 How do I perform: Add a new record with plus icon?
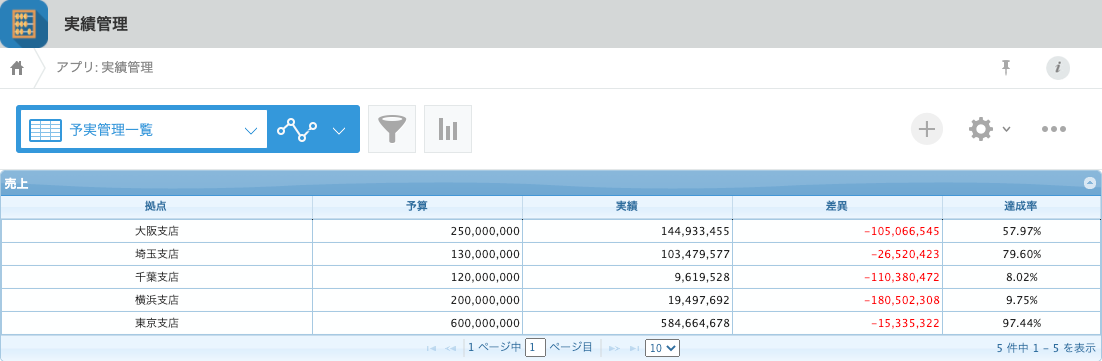927,129
